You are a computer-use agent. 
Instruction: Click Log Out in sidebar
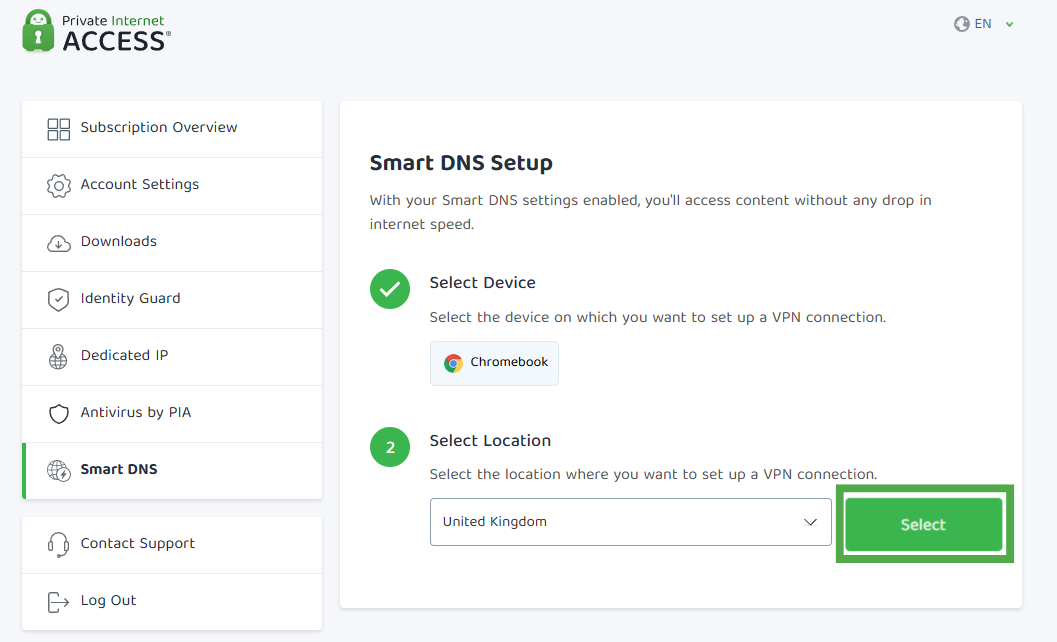(172, 602)
